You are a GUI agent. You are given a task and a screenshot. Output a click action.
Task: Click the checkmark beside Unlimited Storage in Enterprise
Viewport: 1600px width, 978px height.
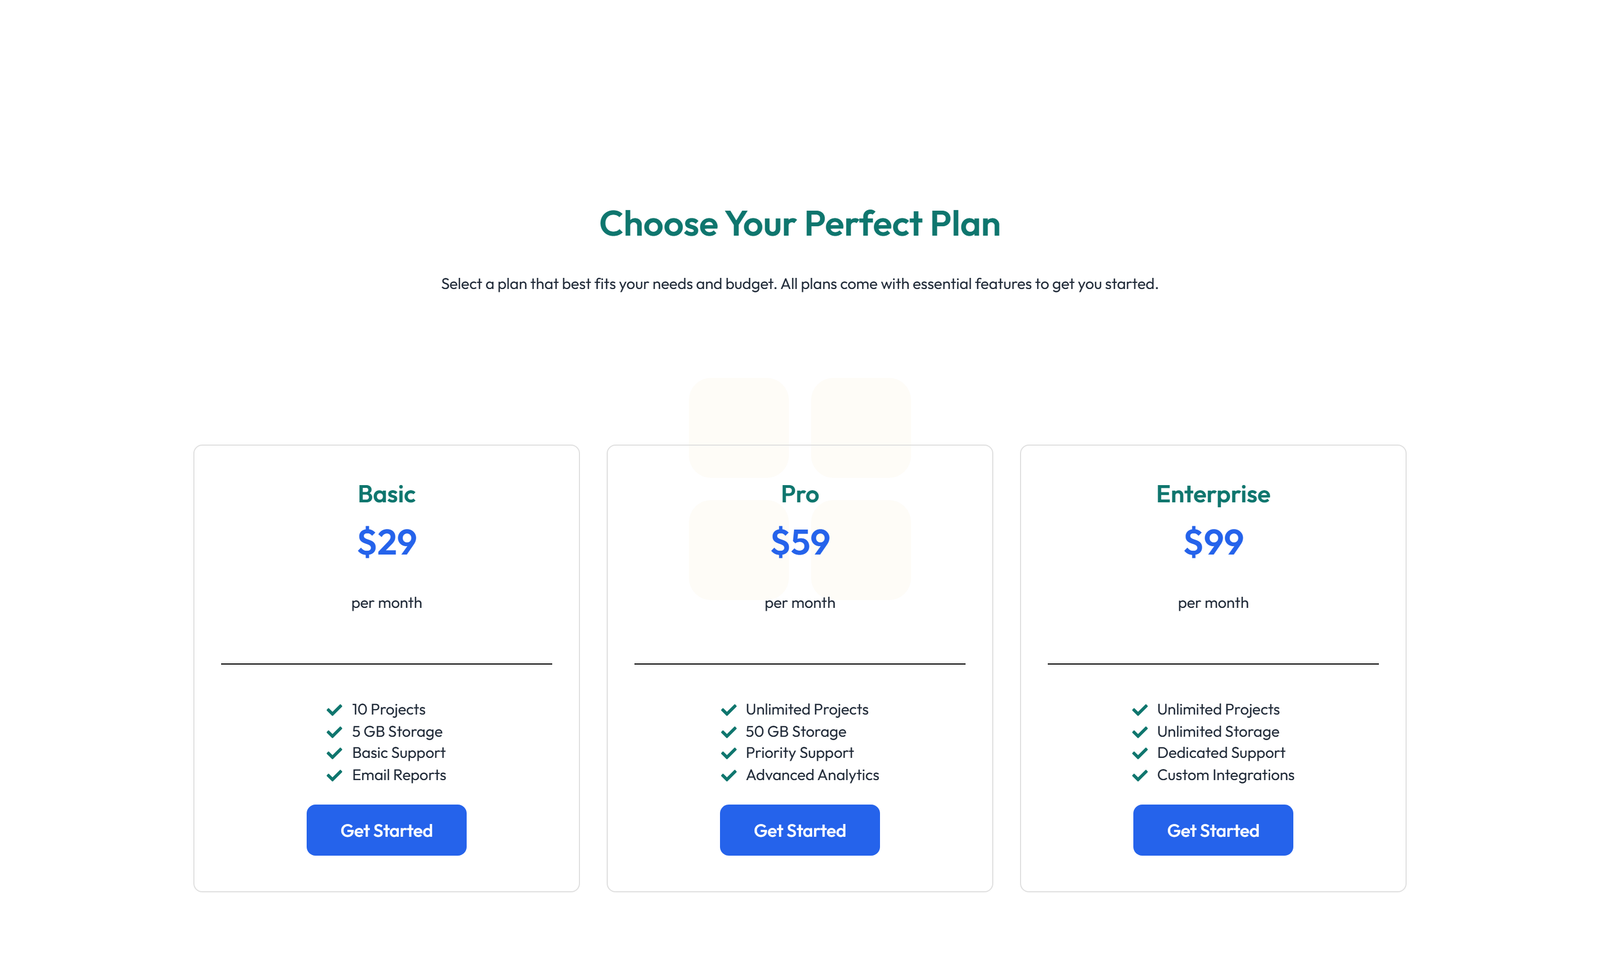(x=1141, y=731)
